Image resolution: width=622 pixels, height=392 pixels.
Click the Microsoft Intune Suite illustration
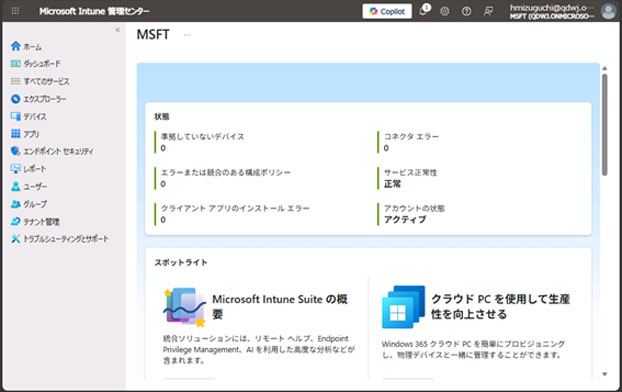pyautogui.click(x=184, y=307)
